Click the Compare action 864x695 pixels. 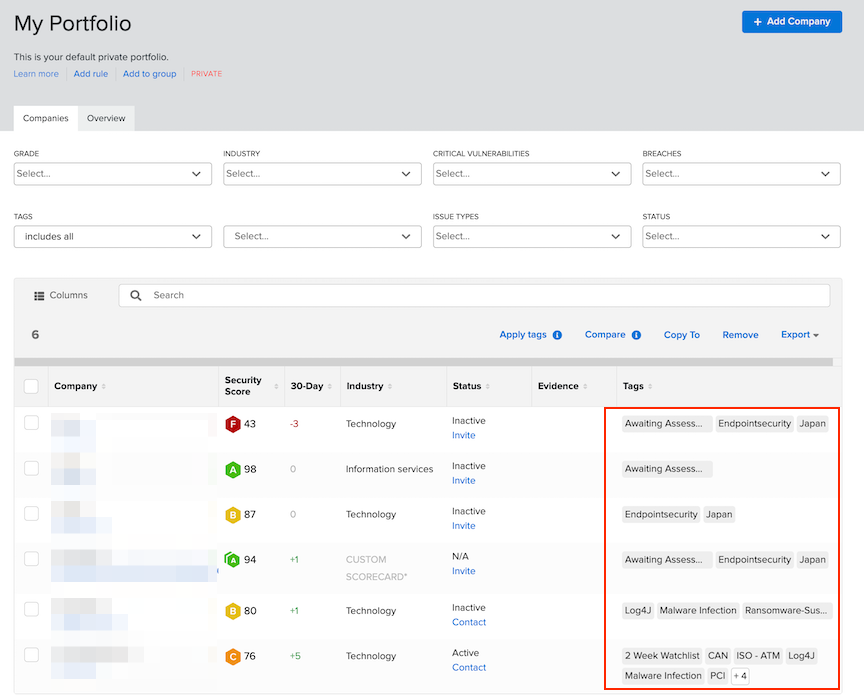[605, 335]
